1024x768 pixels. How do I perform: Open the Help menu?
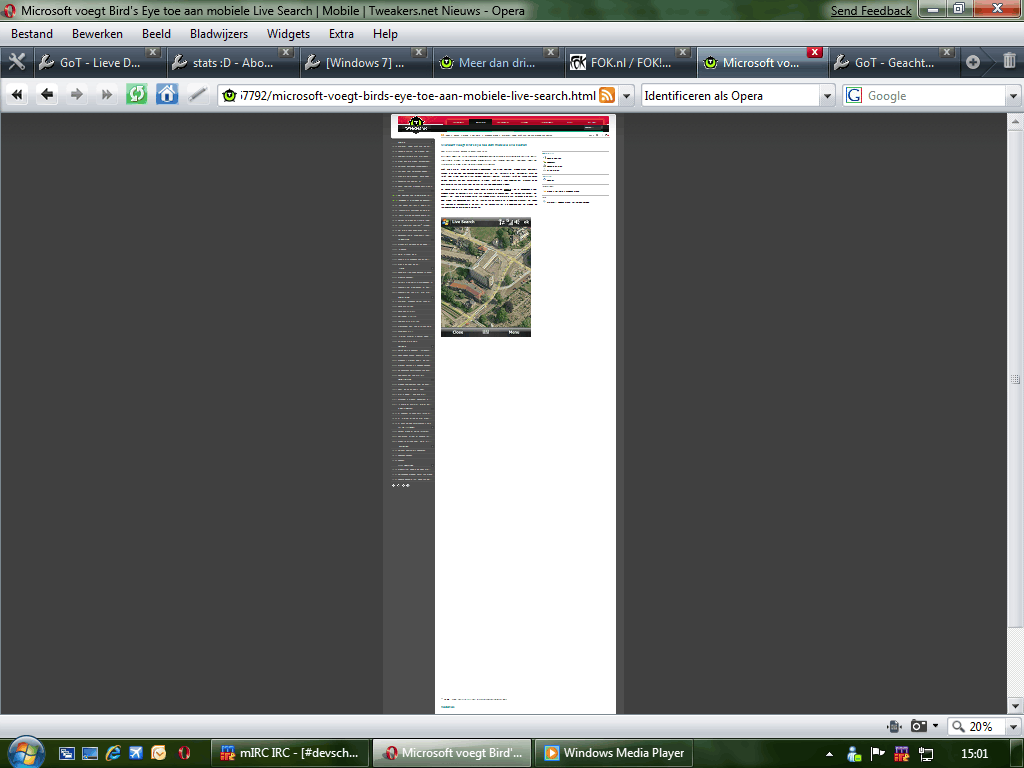coord(385,34)
